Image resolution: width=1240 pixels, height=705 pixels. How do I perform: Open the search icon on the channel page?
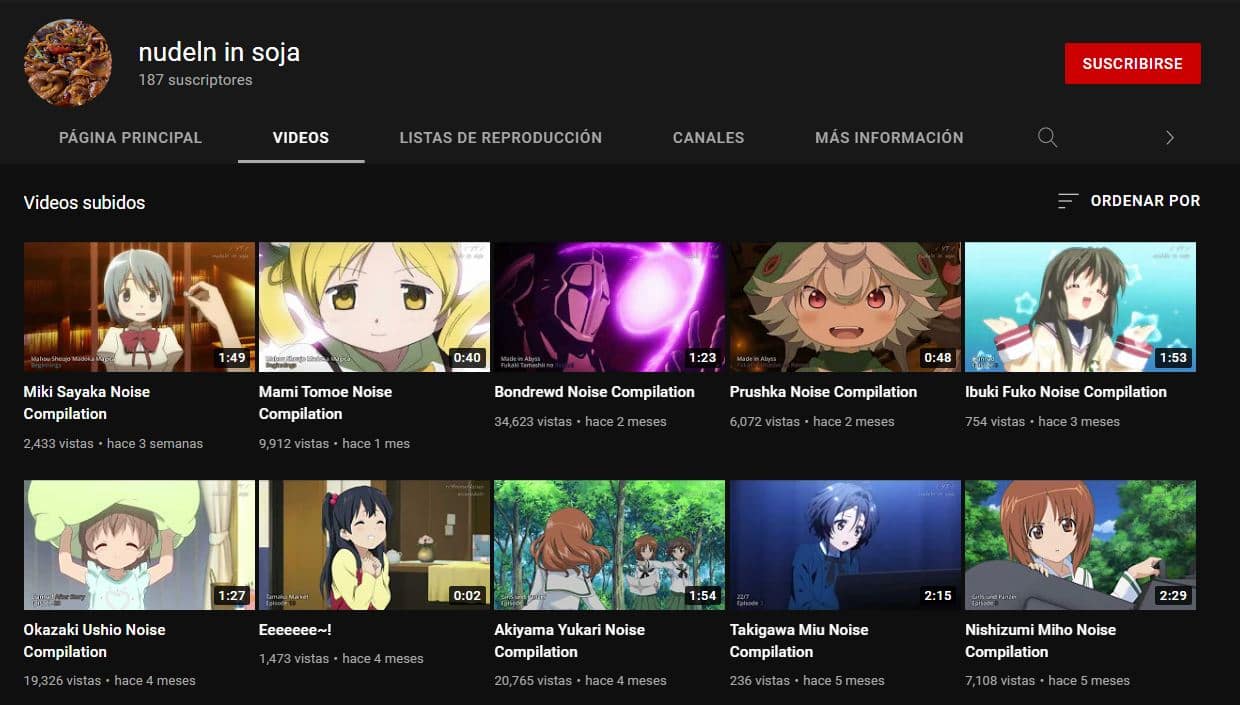(1047, 137)
